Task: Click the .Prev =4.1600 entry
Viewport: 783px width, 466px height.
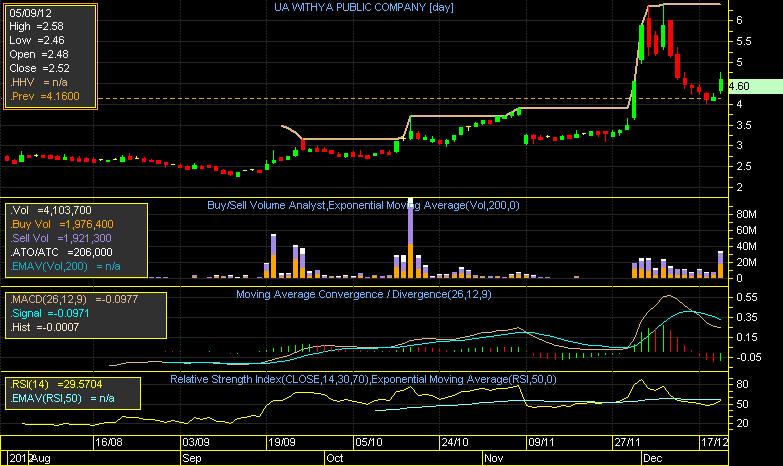Action: (x=45, y=96)
